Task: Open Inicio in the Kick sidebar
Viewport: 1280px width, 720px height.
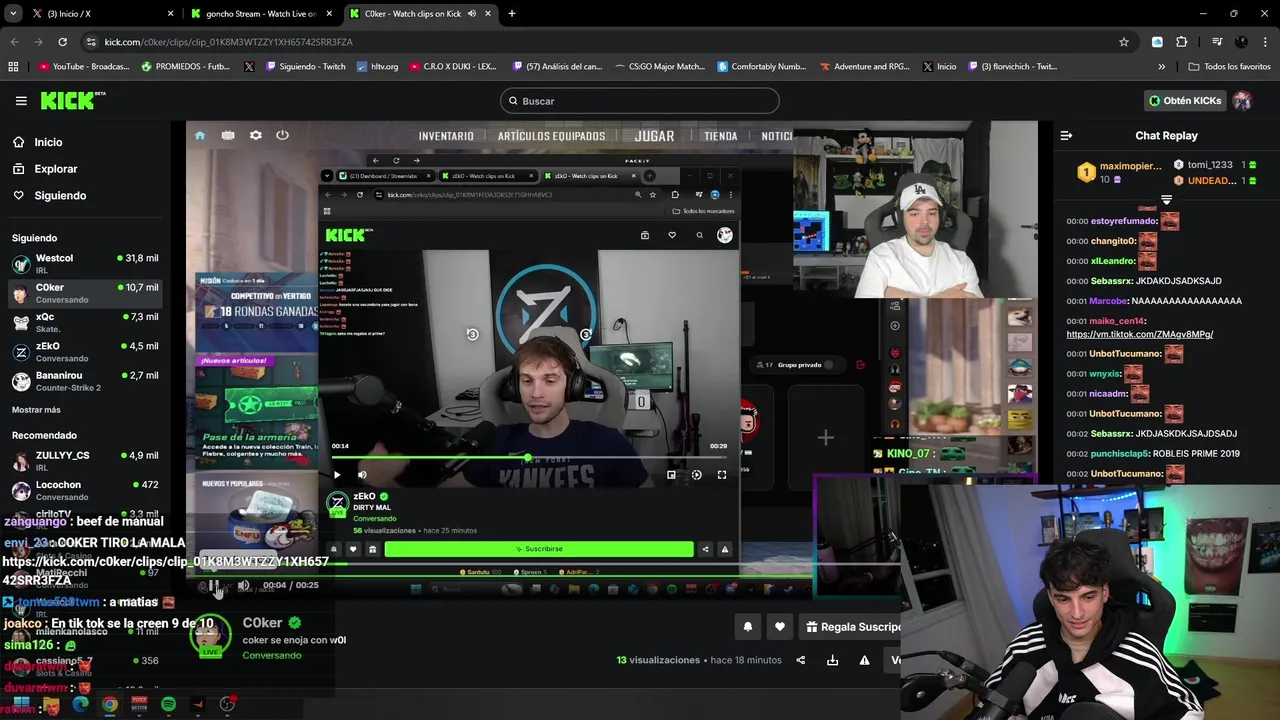Action: click(48, 142)
